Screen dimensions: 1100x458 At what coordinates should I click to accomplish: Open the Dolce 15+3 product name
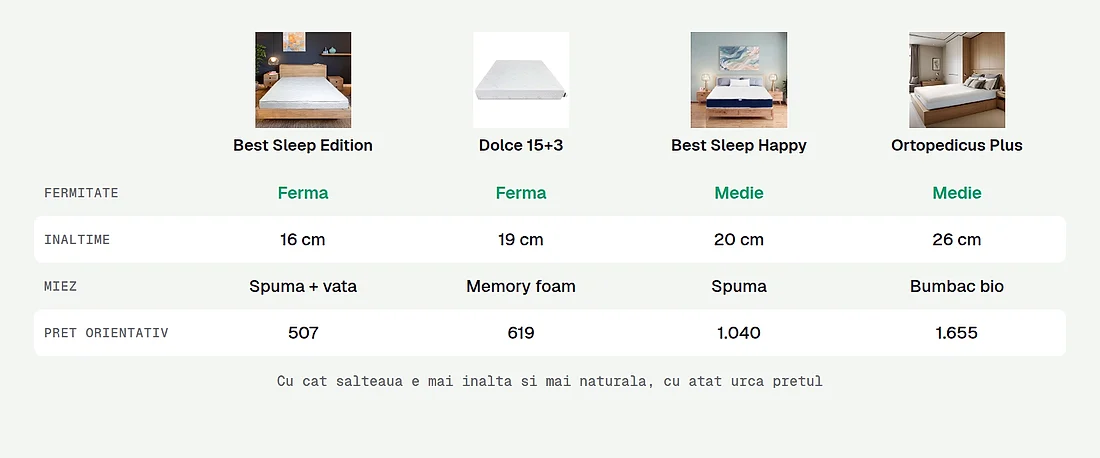(521, 146)
